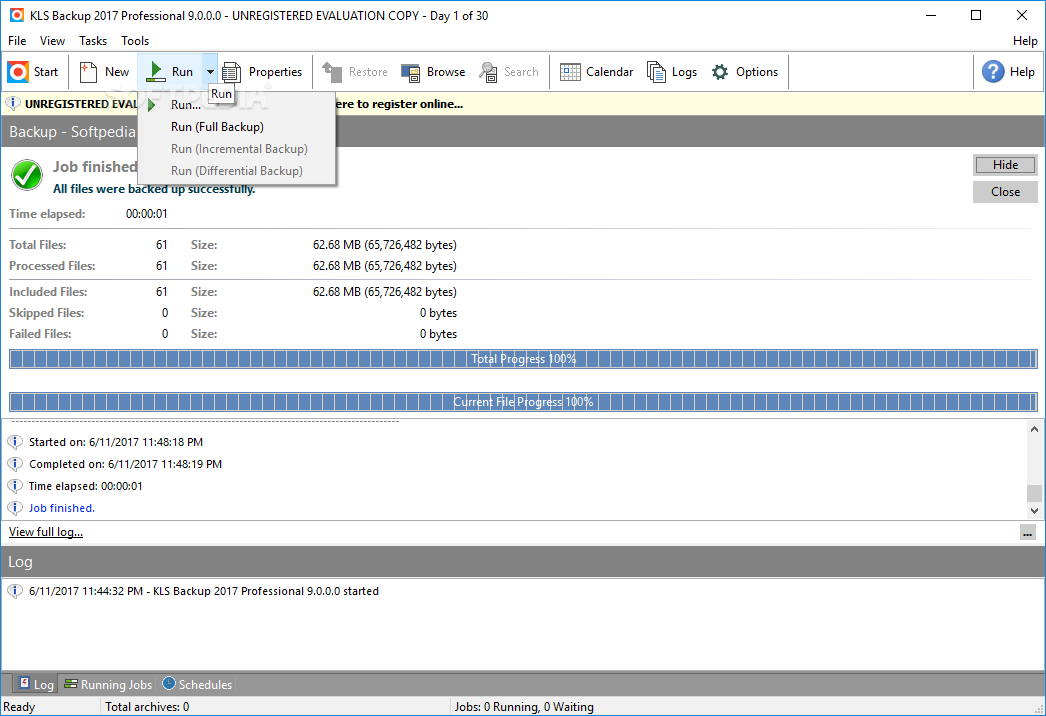Viewport: 1046px width, 716px height.
Task: Click the Start toolbar icon
Action: coord(18,71)
